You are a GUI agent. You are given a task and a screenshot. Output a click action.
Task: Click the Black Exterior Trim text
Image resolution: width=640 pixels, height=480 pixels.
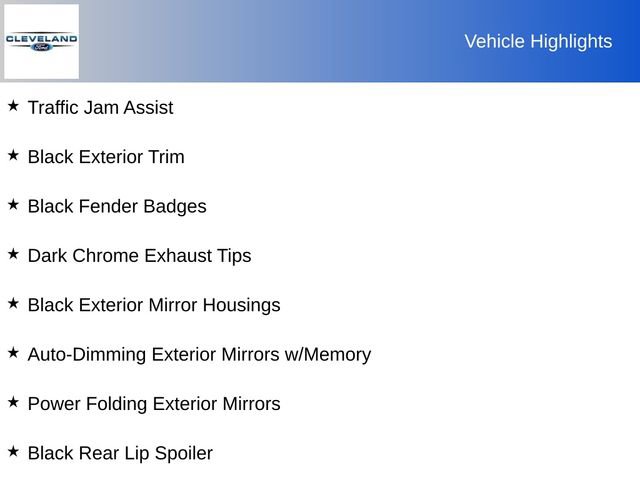(x=106, y=157)
